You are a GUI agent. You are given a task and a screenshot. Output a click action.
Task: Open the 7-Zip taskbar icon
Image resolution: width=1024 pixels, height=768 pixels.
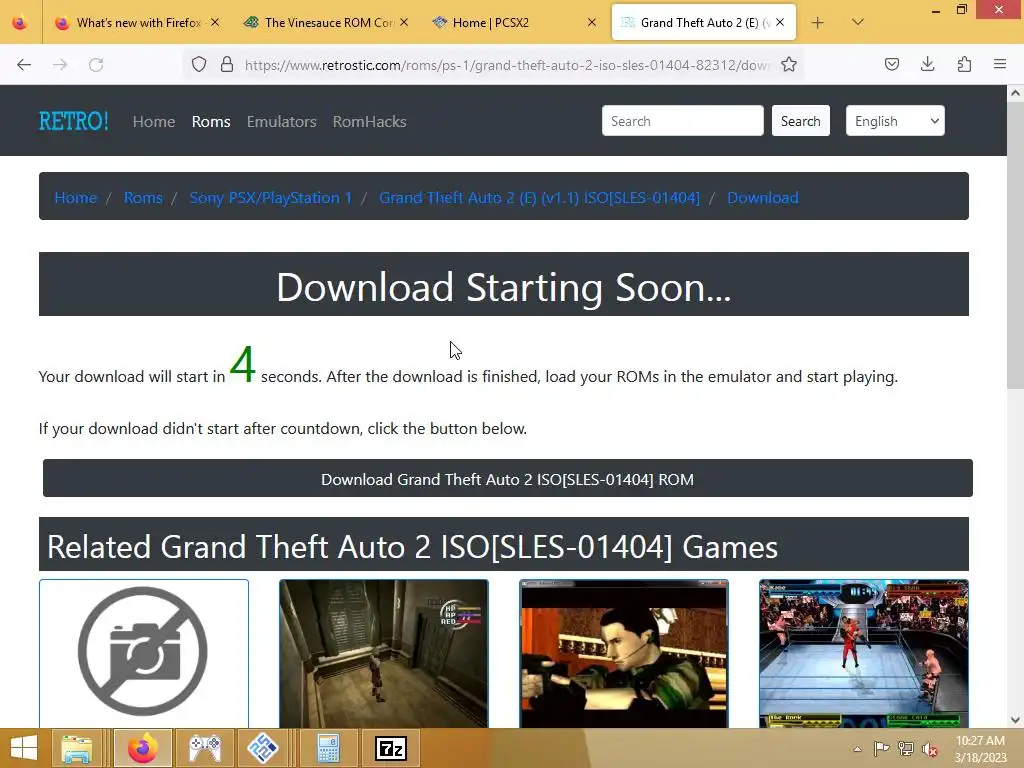point(391,748)
